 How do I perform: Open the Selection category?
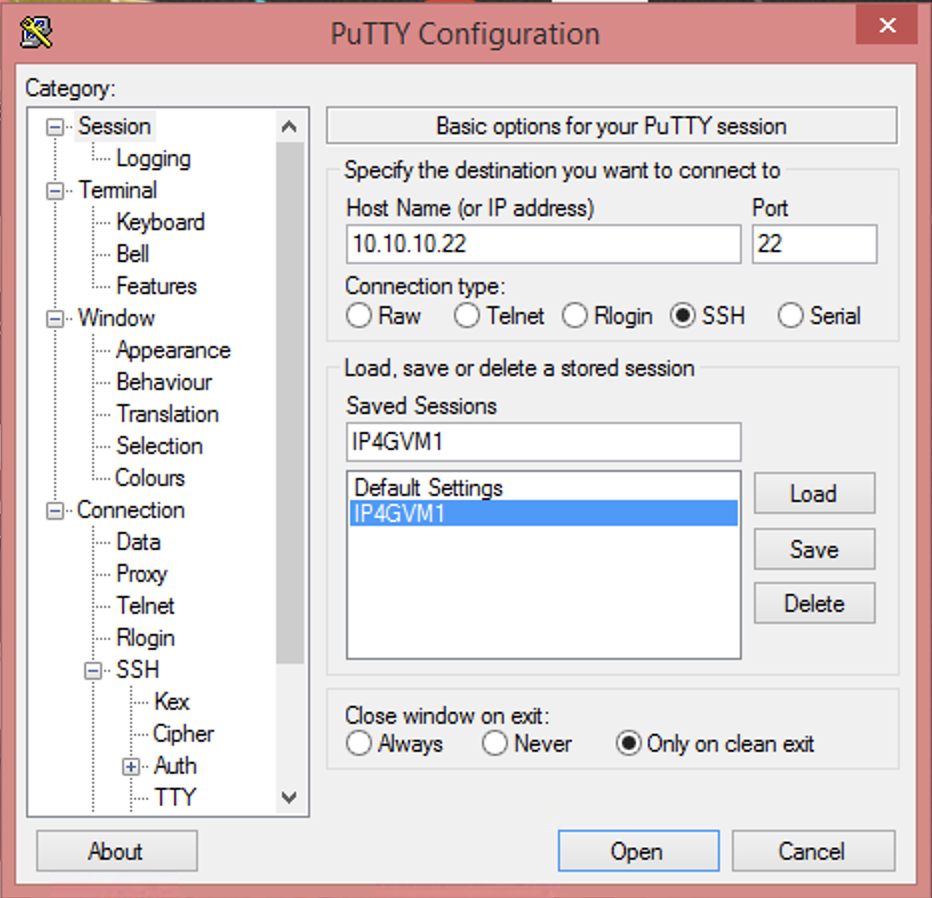(159, 446)
